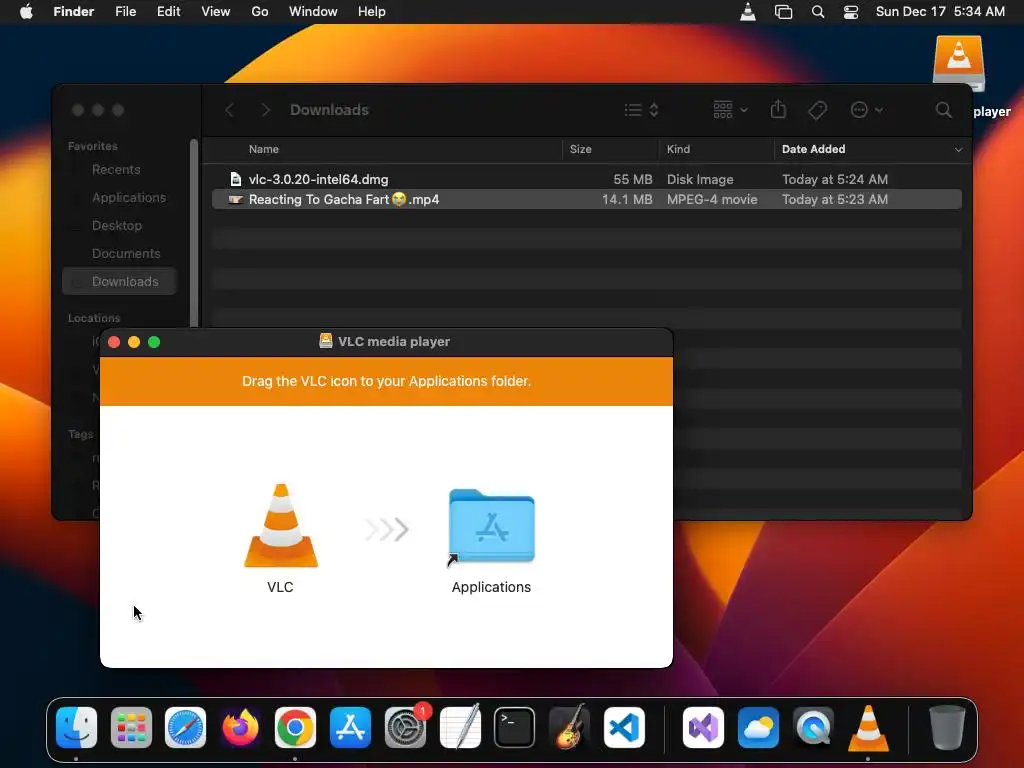Screen dimensions: 1024x768
Task: Click the VLC media player window title
Action: point(394,342)
